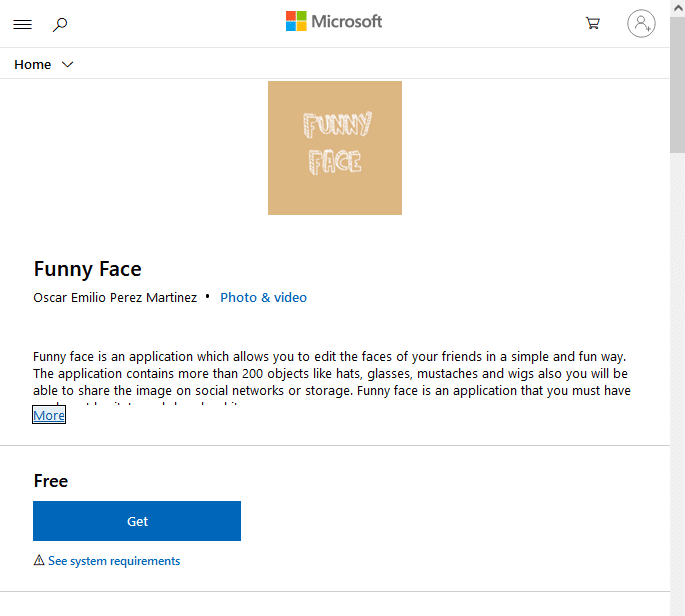Open the Photo & video category link
The image size is (685, 616).
pos(263,297)
